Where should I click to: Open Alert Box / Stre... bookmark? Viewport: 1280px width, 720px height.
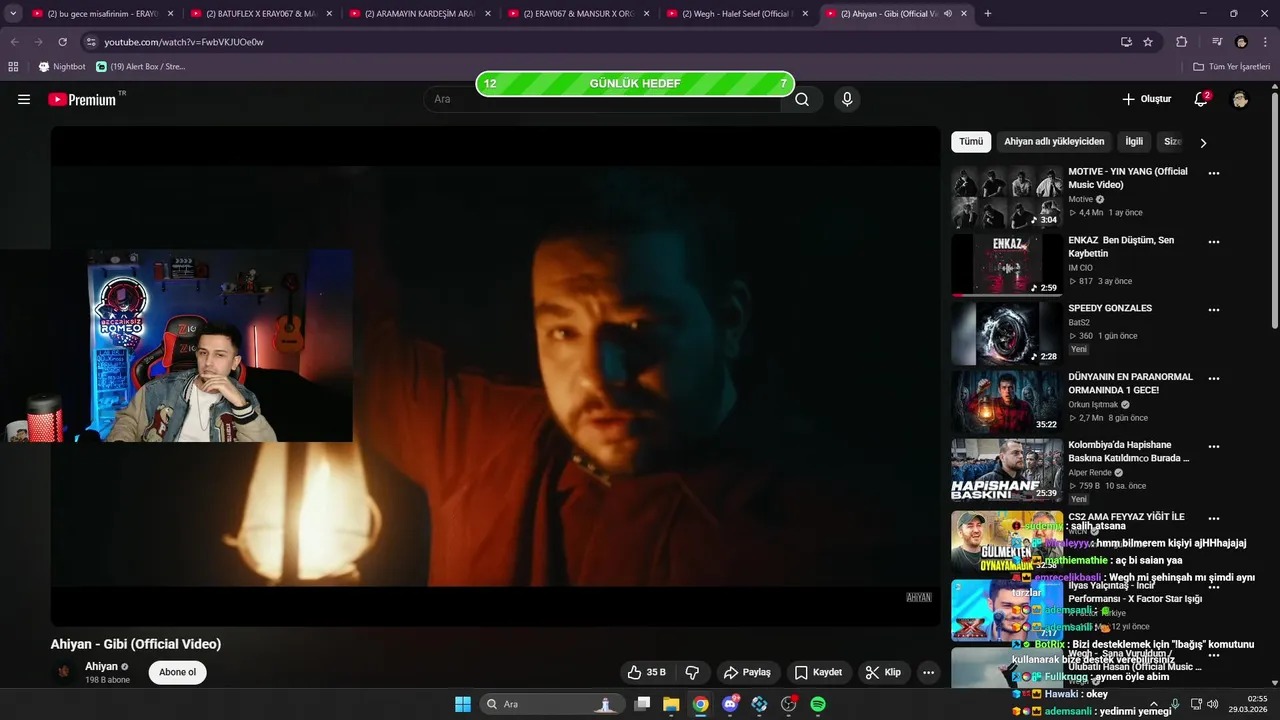pos(141,66)
